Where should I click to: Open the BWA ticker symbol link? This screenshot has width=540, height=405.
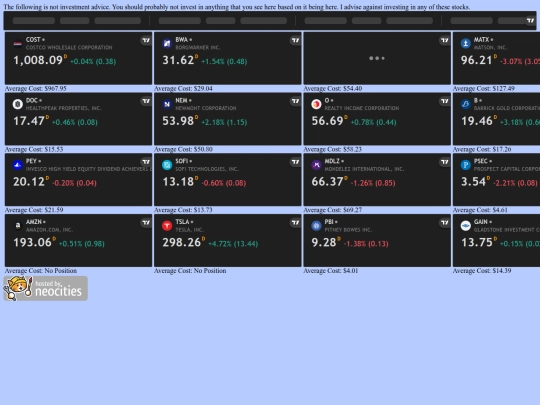pyautogui.click(x=181, y=40)
